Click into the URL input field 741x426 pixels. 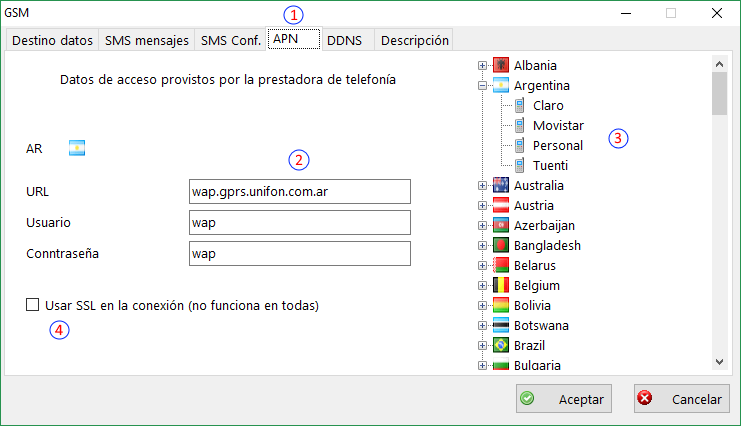pyautogui.click(x=300, y=192)
